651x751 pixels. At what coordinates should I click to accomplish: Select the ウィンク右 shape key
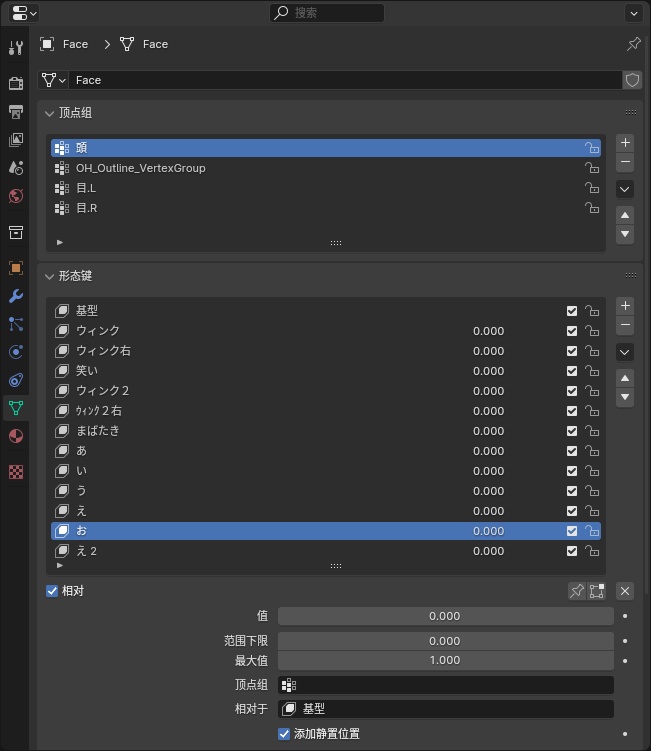326,351
